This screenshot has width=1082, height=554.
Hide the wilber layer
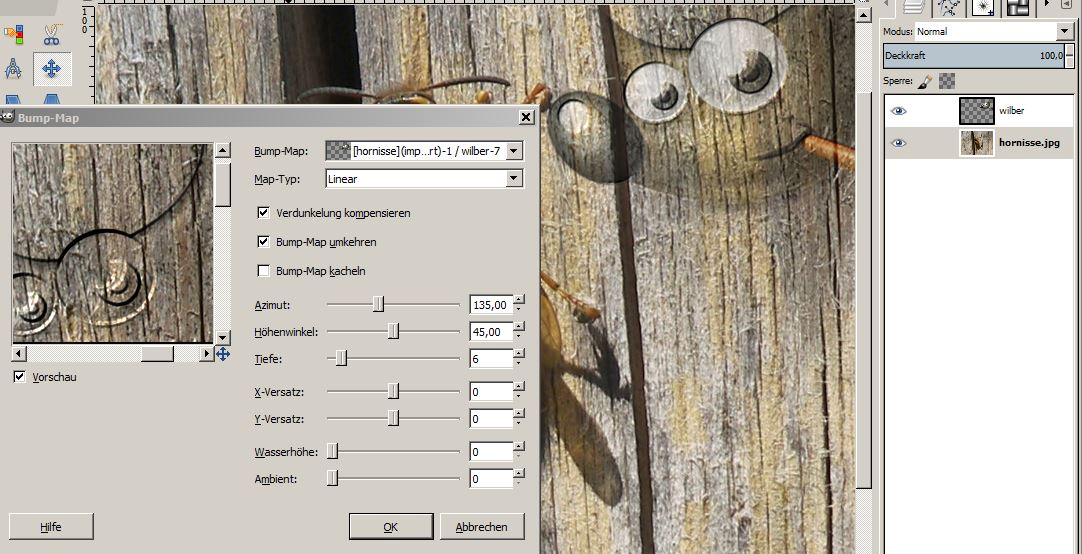899,111
